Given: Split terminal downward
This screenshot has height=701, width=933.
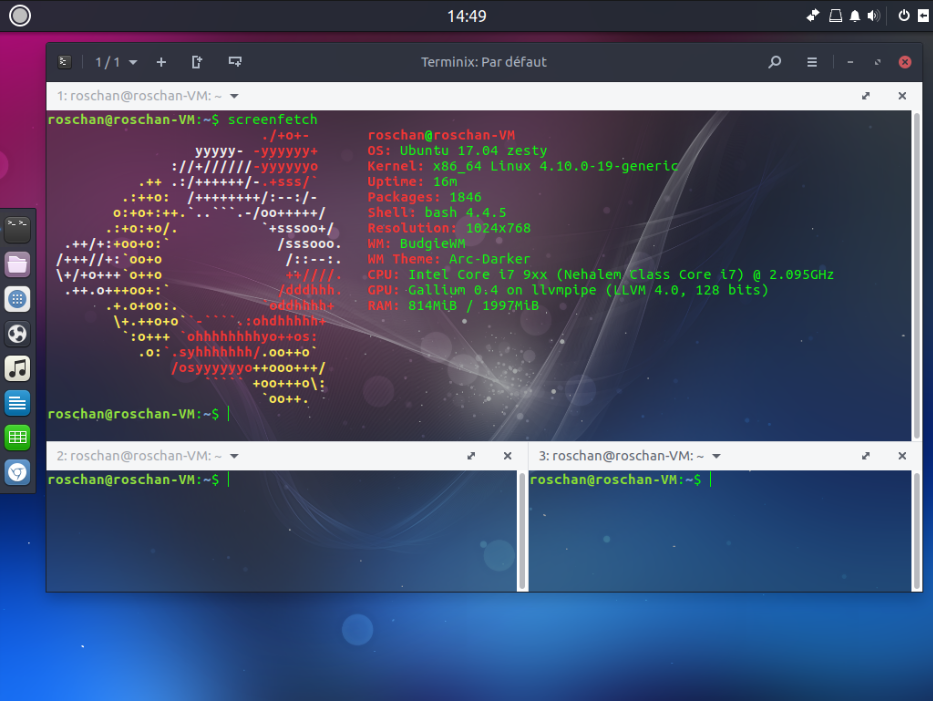Looking at the screenshot, I should (x=235, y=62).
